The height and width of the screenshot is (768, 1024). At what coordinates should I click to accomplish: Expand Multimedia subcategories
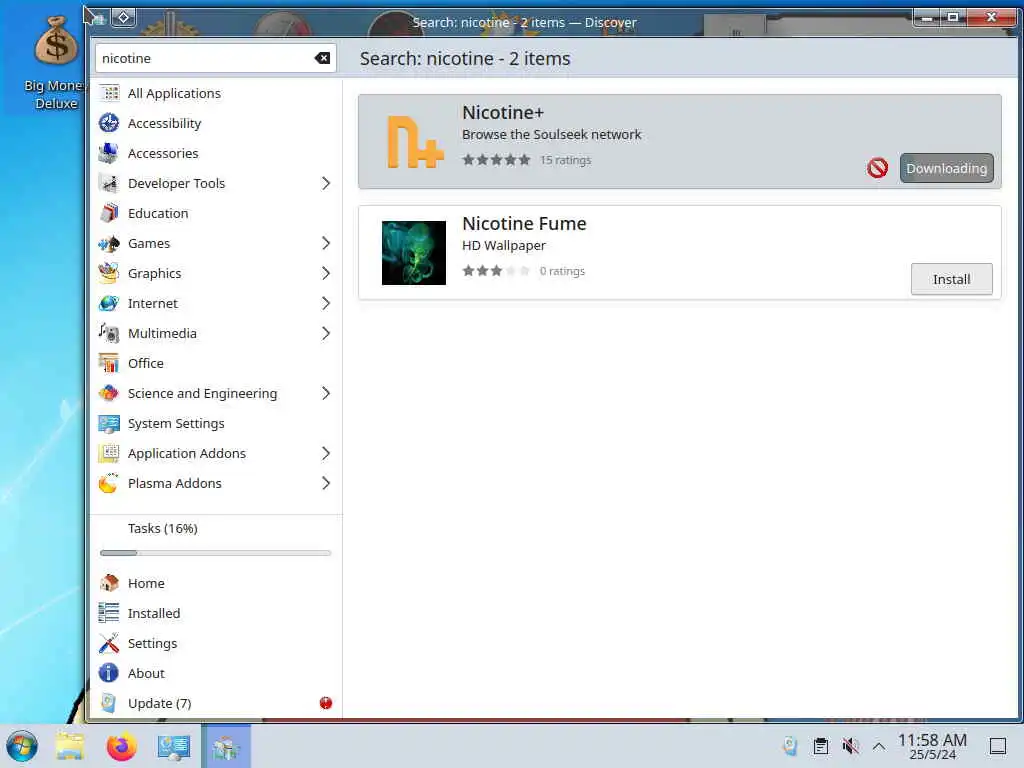point(326,334)
